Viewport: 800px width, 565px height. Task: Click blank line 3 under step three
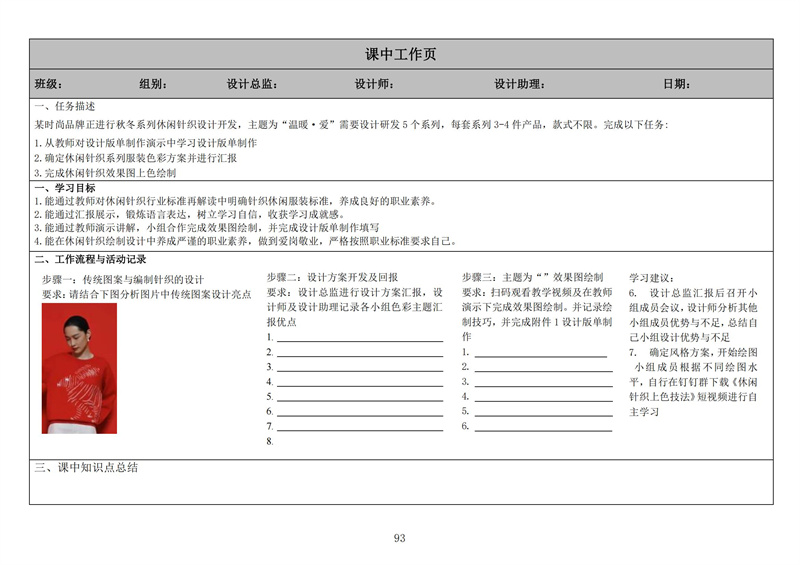[543, 384]
